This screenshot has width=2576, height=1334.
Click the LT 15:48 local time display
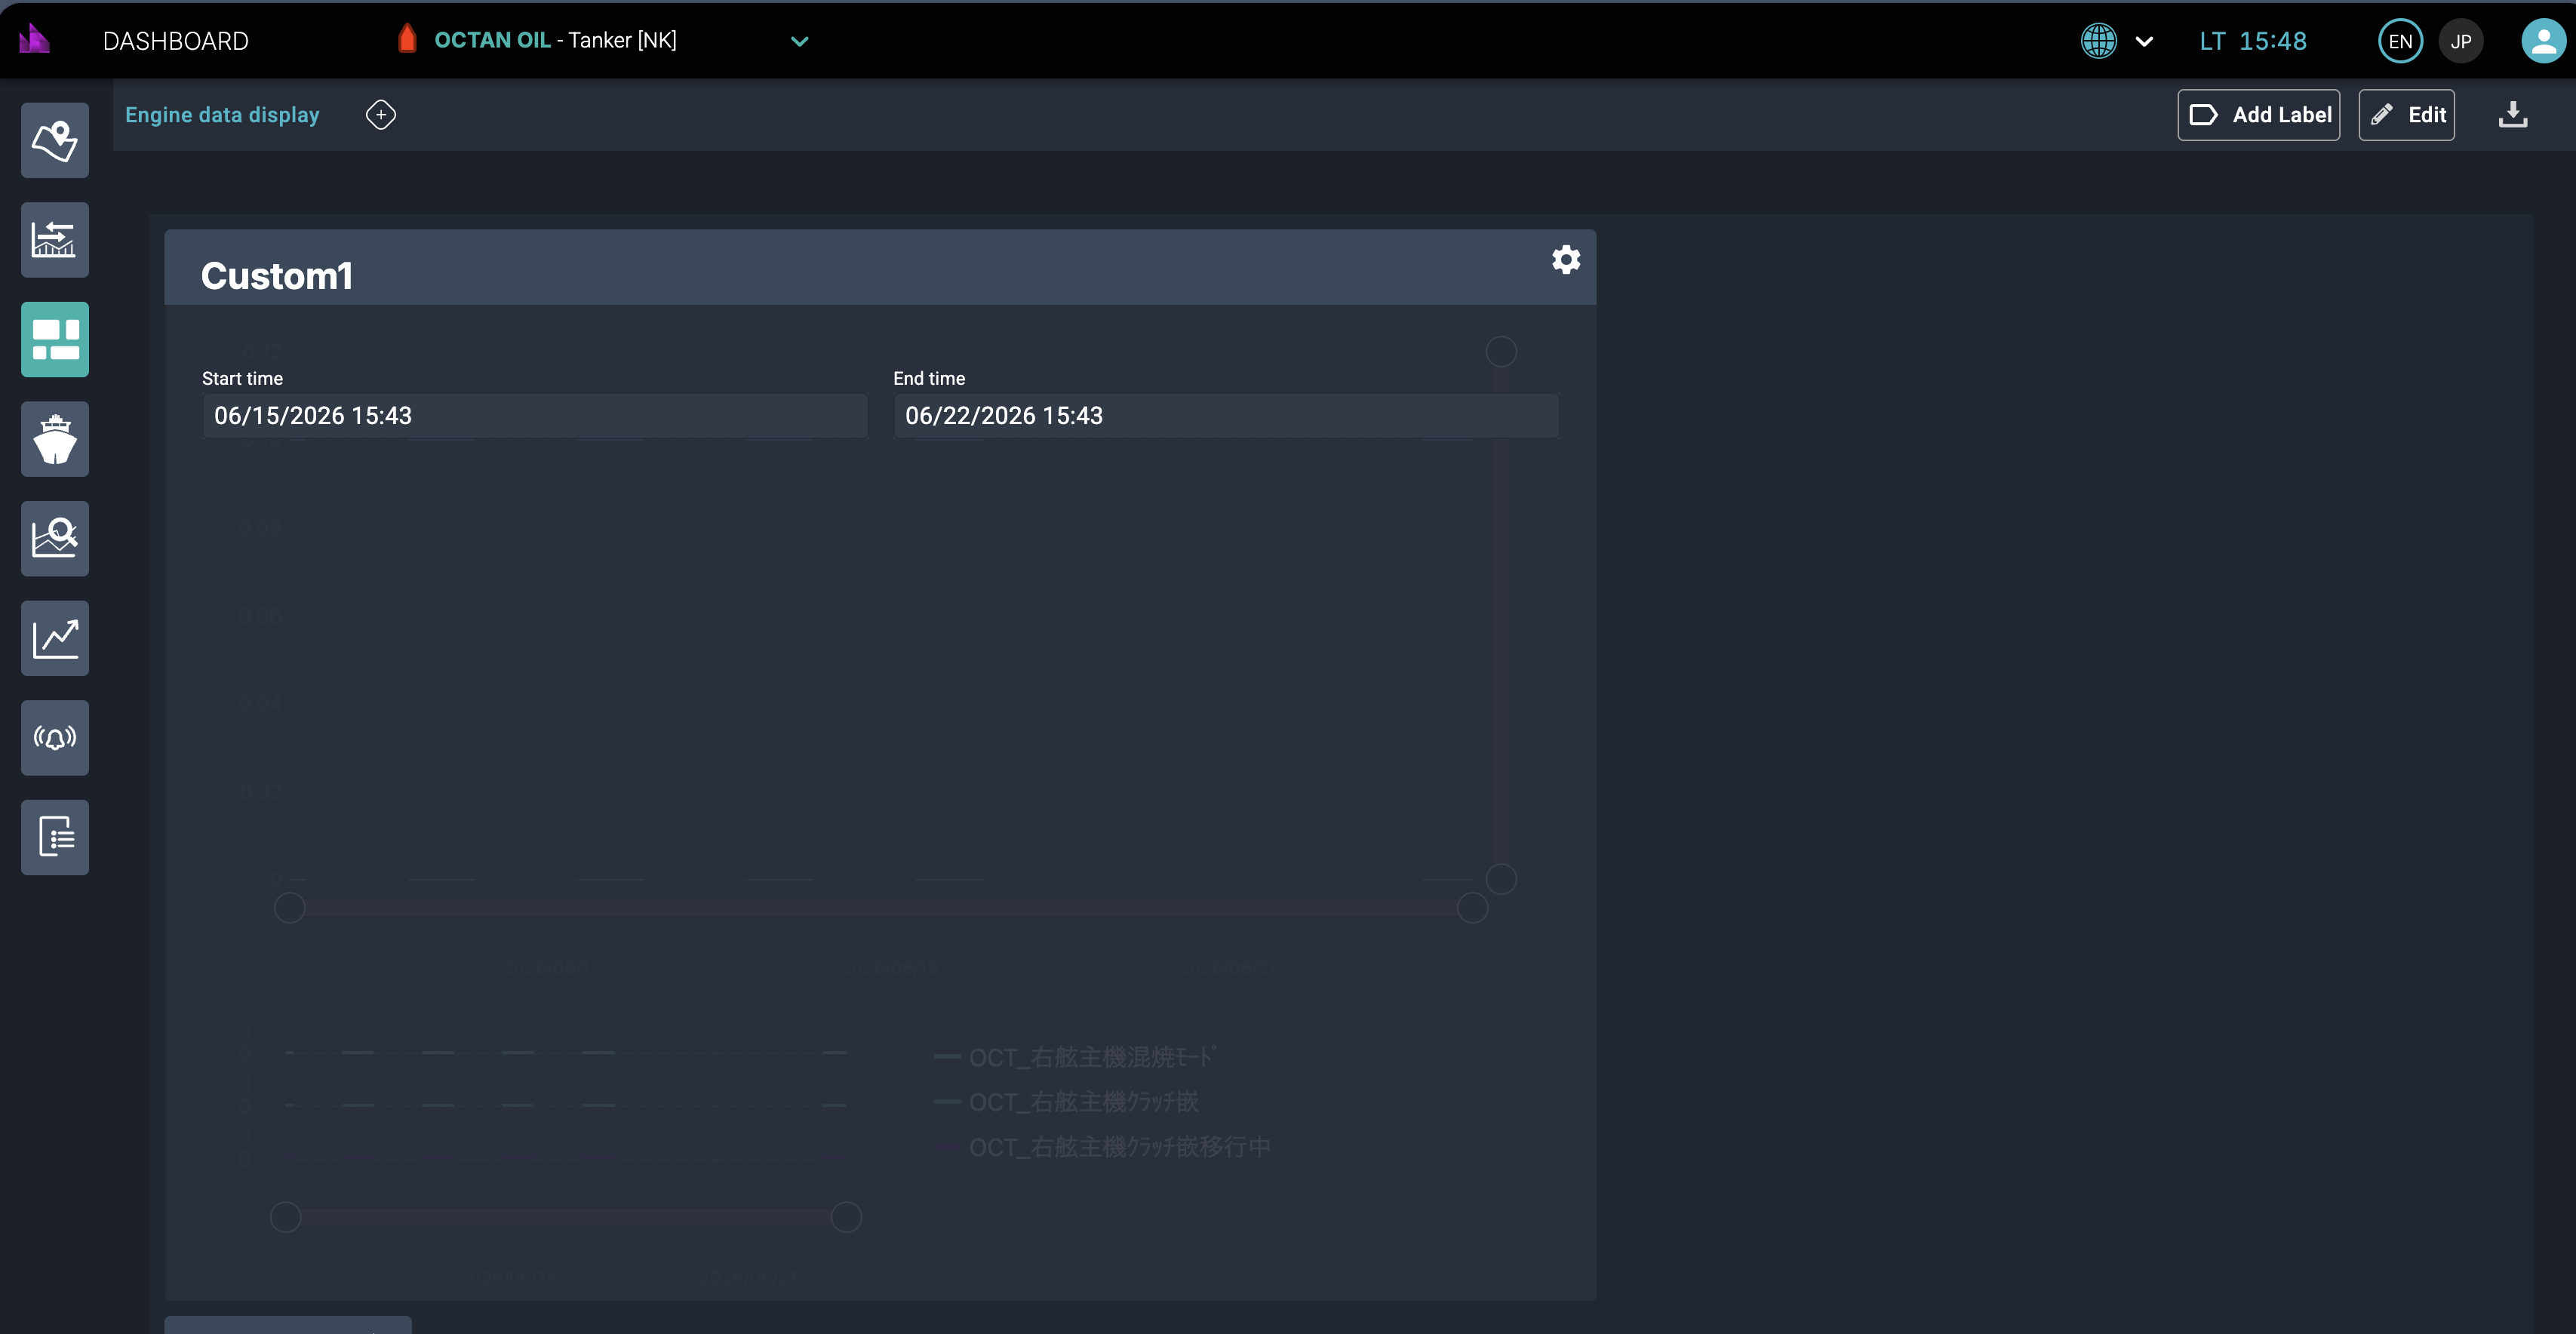pos(2253,41)
